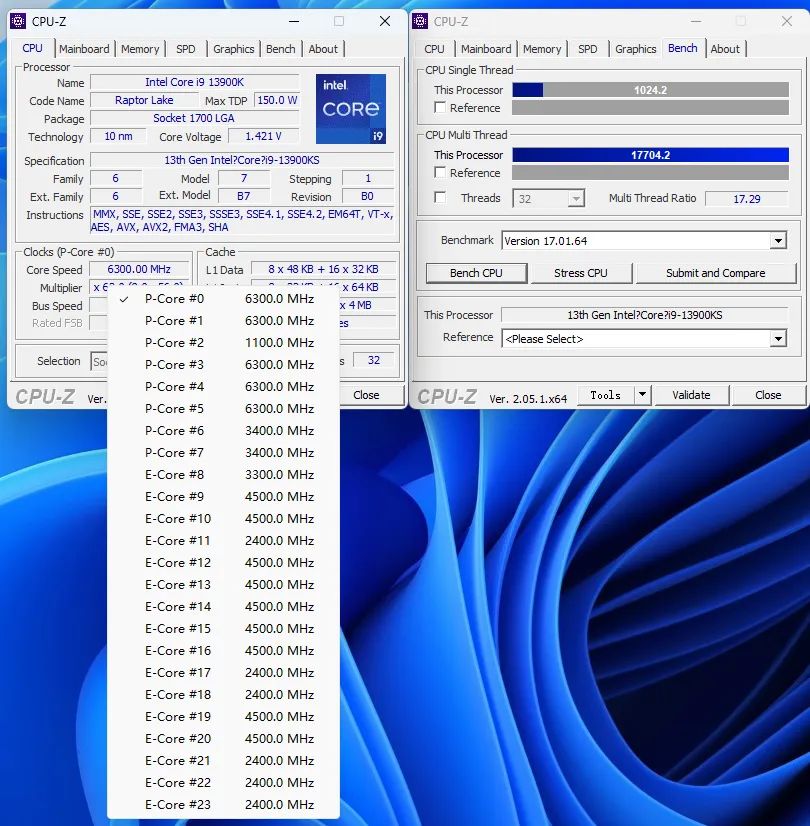This screenshot has height=826, width=810.
Task: Click the Intel Core i9 logo image
Action: 350,109
